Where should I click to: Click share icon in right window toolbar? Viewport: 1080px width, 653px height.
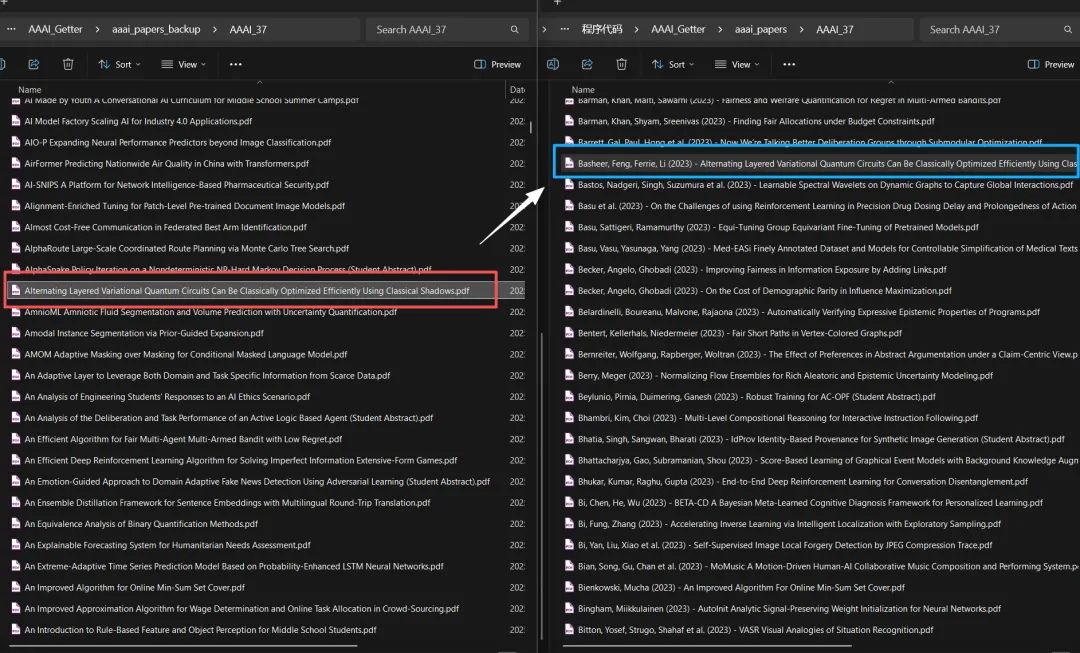point(587,64)
